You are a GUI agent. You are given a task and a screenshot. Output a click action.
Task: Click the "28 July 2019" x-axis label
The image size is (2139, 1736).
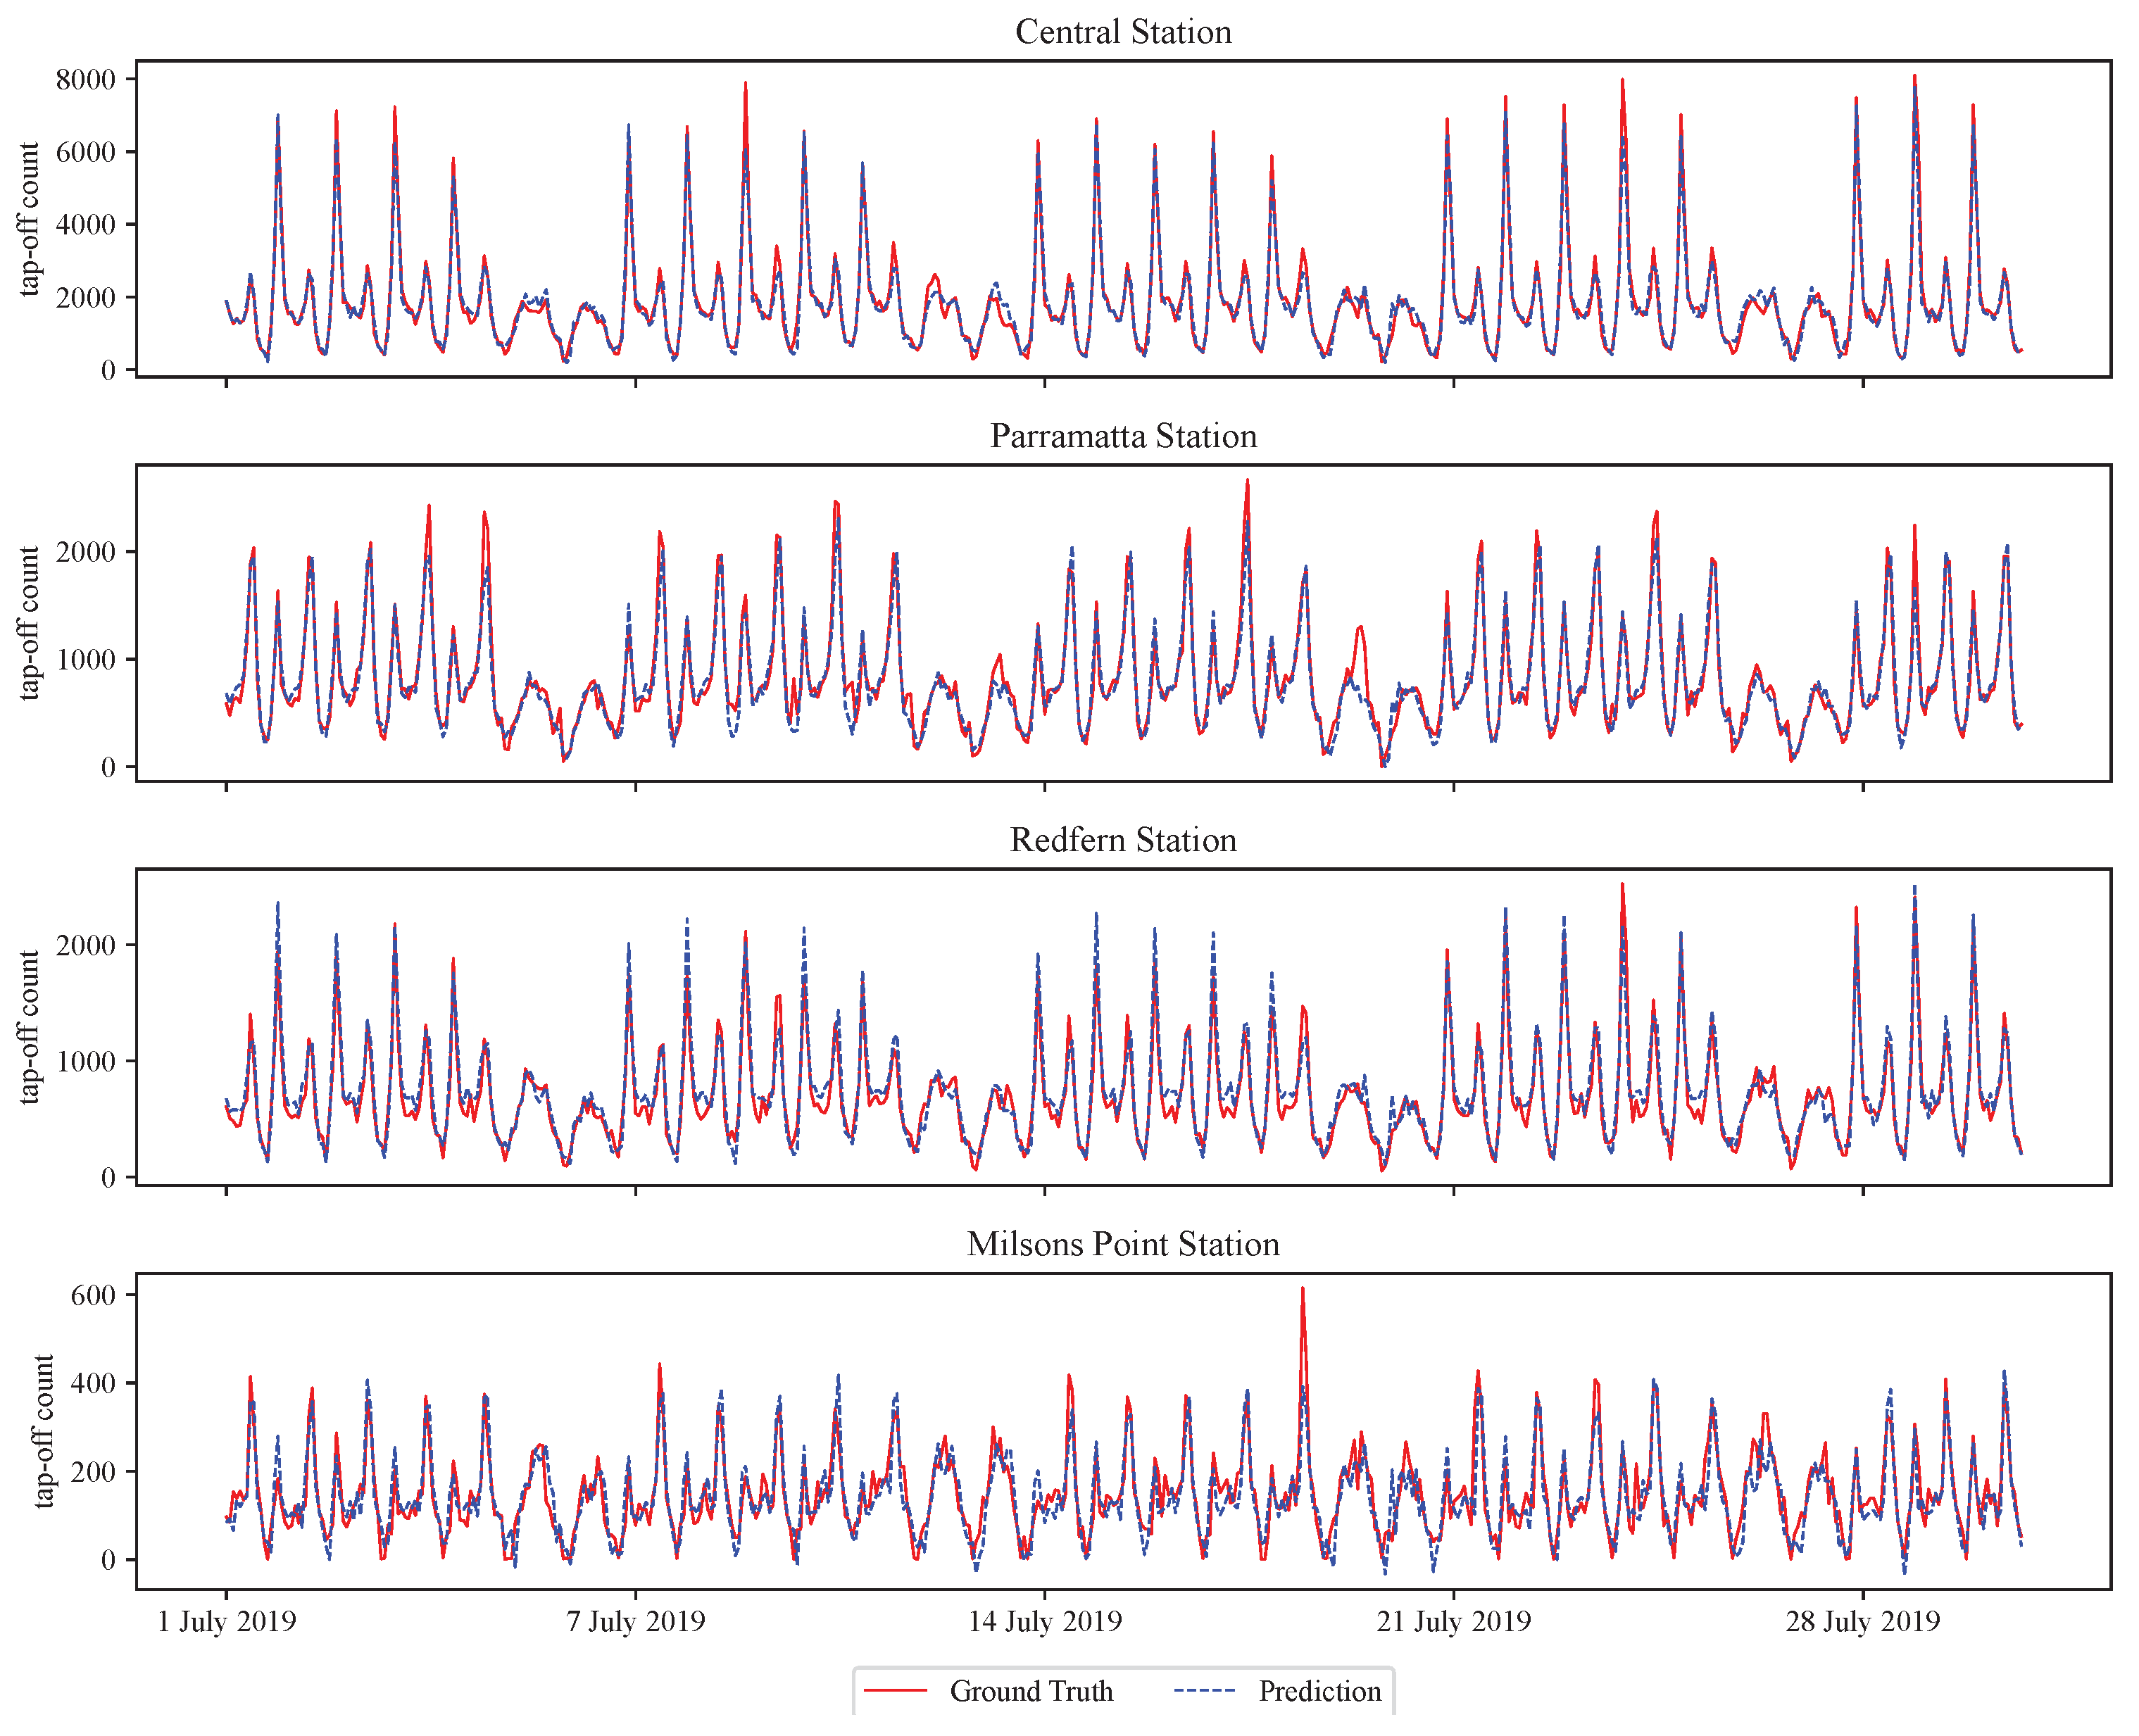click(x=1863, y=1621)
